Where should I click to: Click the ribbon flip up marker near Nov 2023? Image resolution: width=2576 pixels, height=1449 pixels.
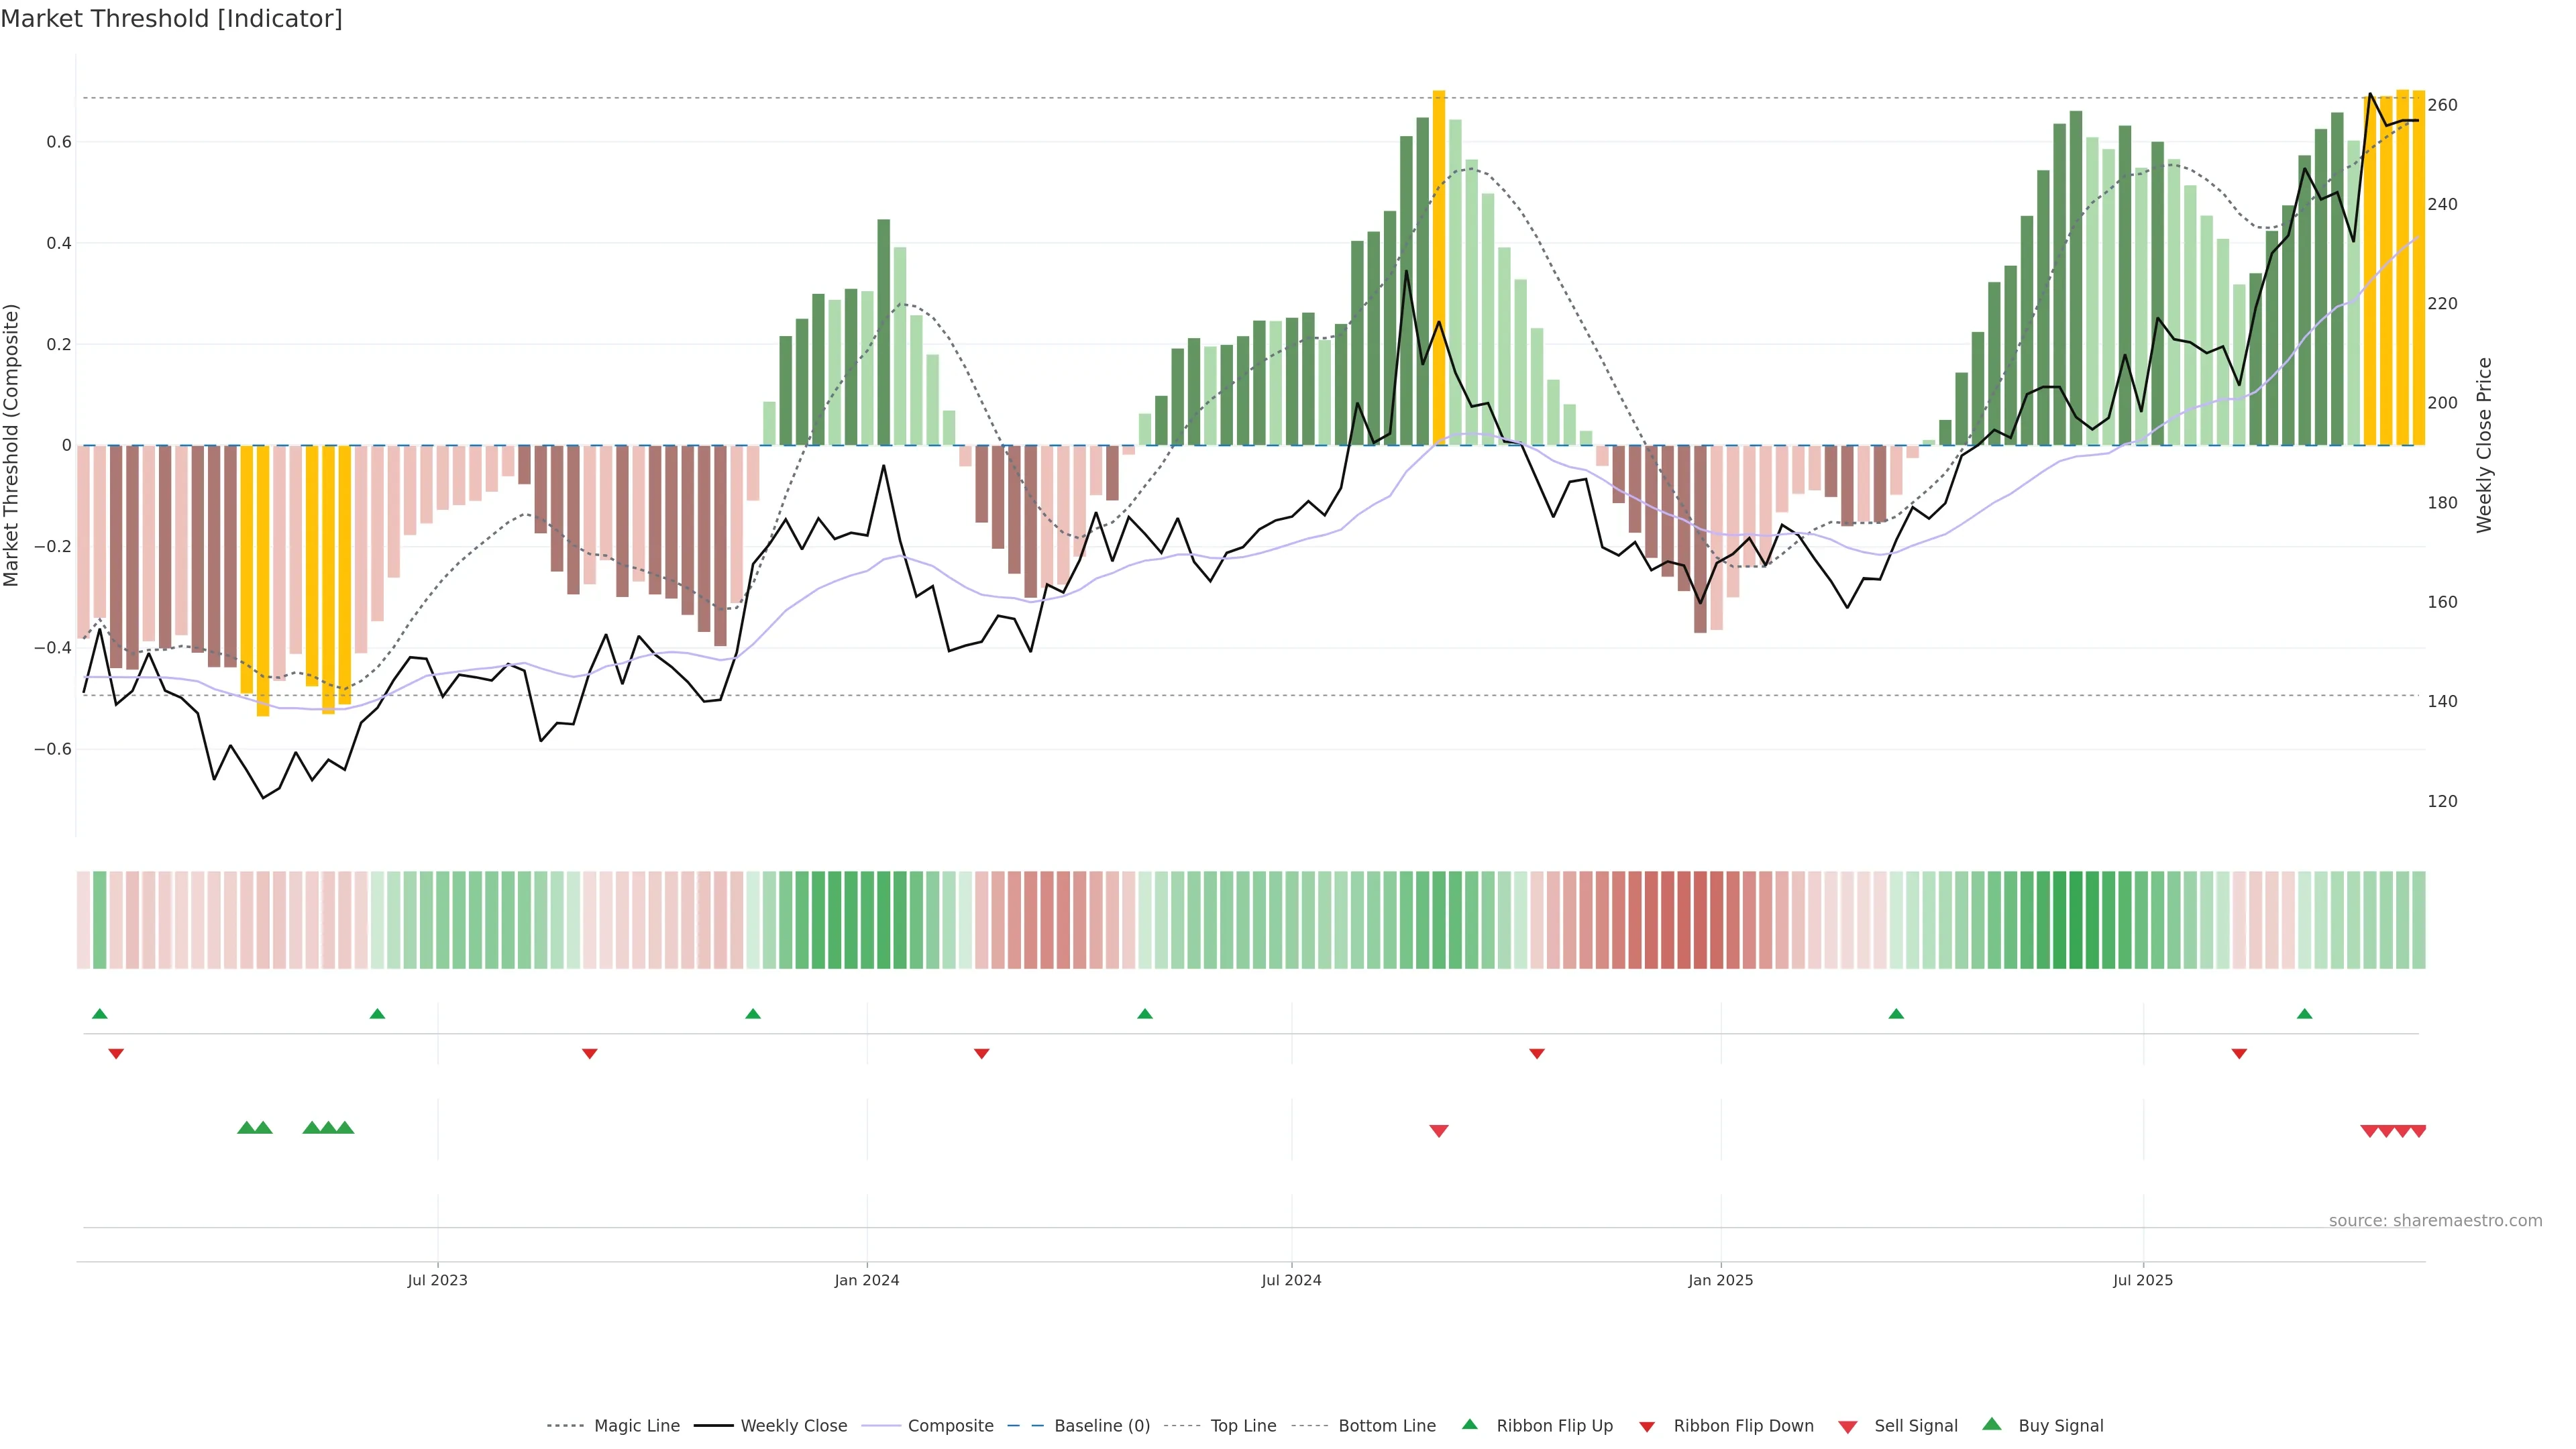(753, 1014)
